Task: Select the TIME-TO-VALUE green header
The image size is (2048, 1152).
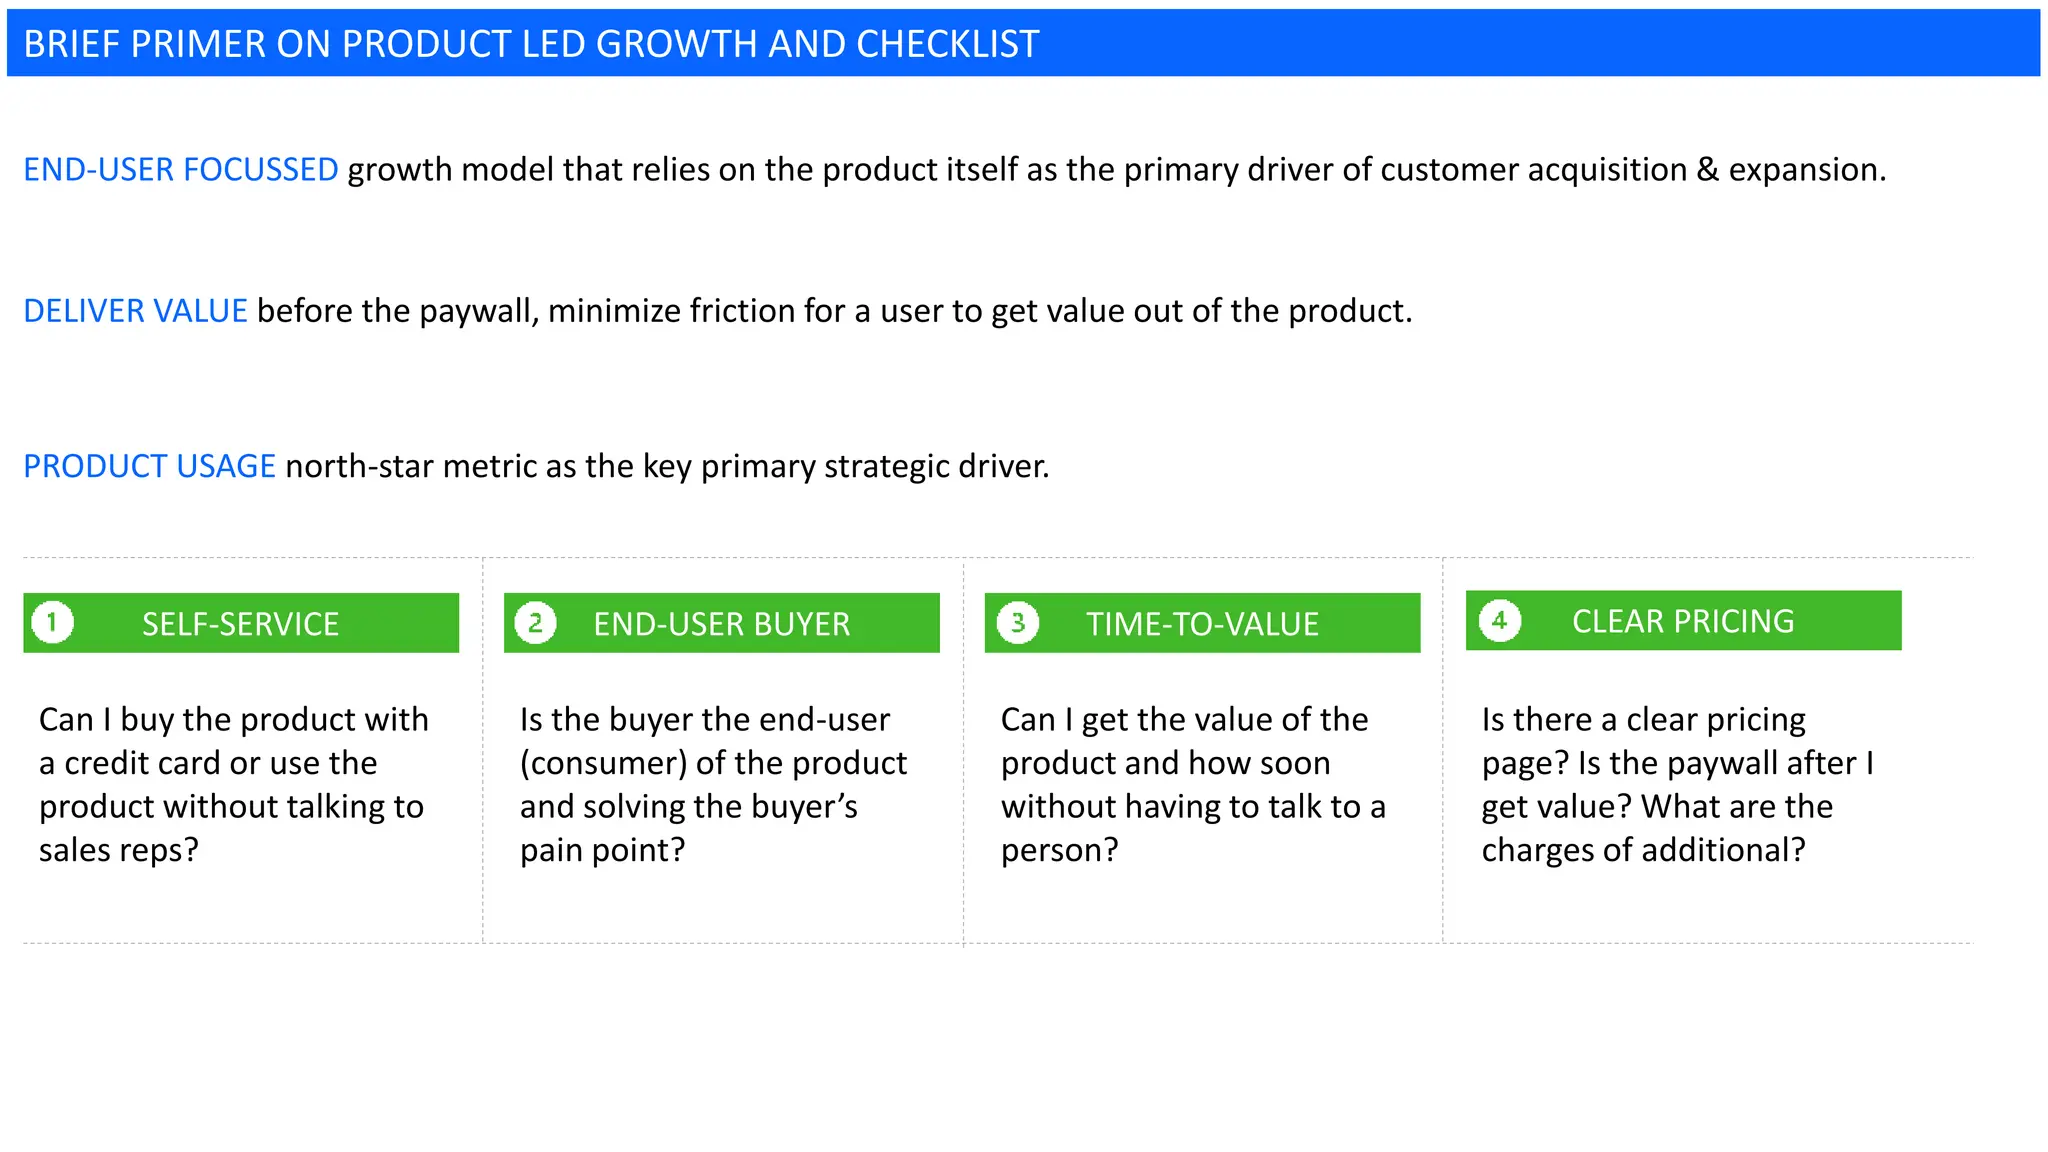Action: 1202,623
